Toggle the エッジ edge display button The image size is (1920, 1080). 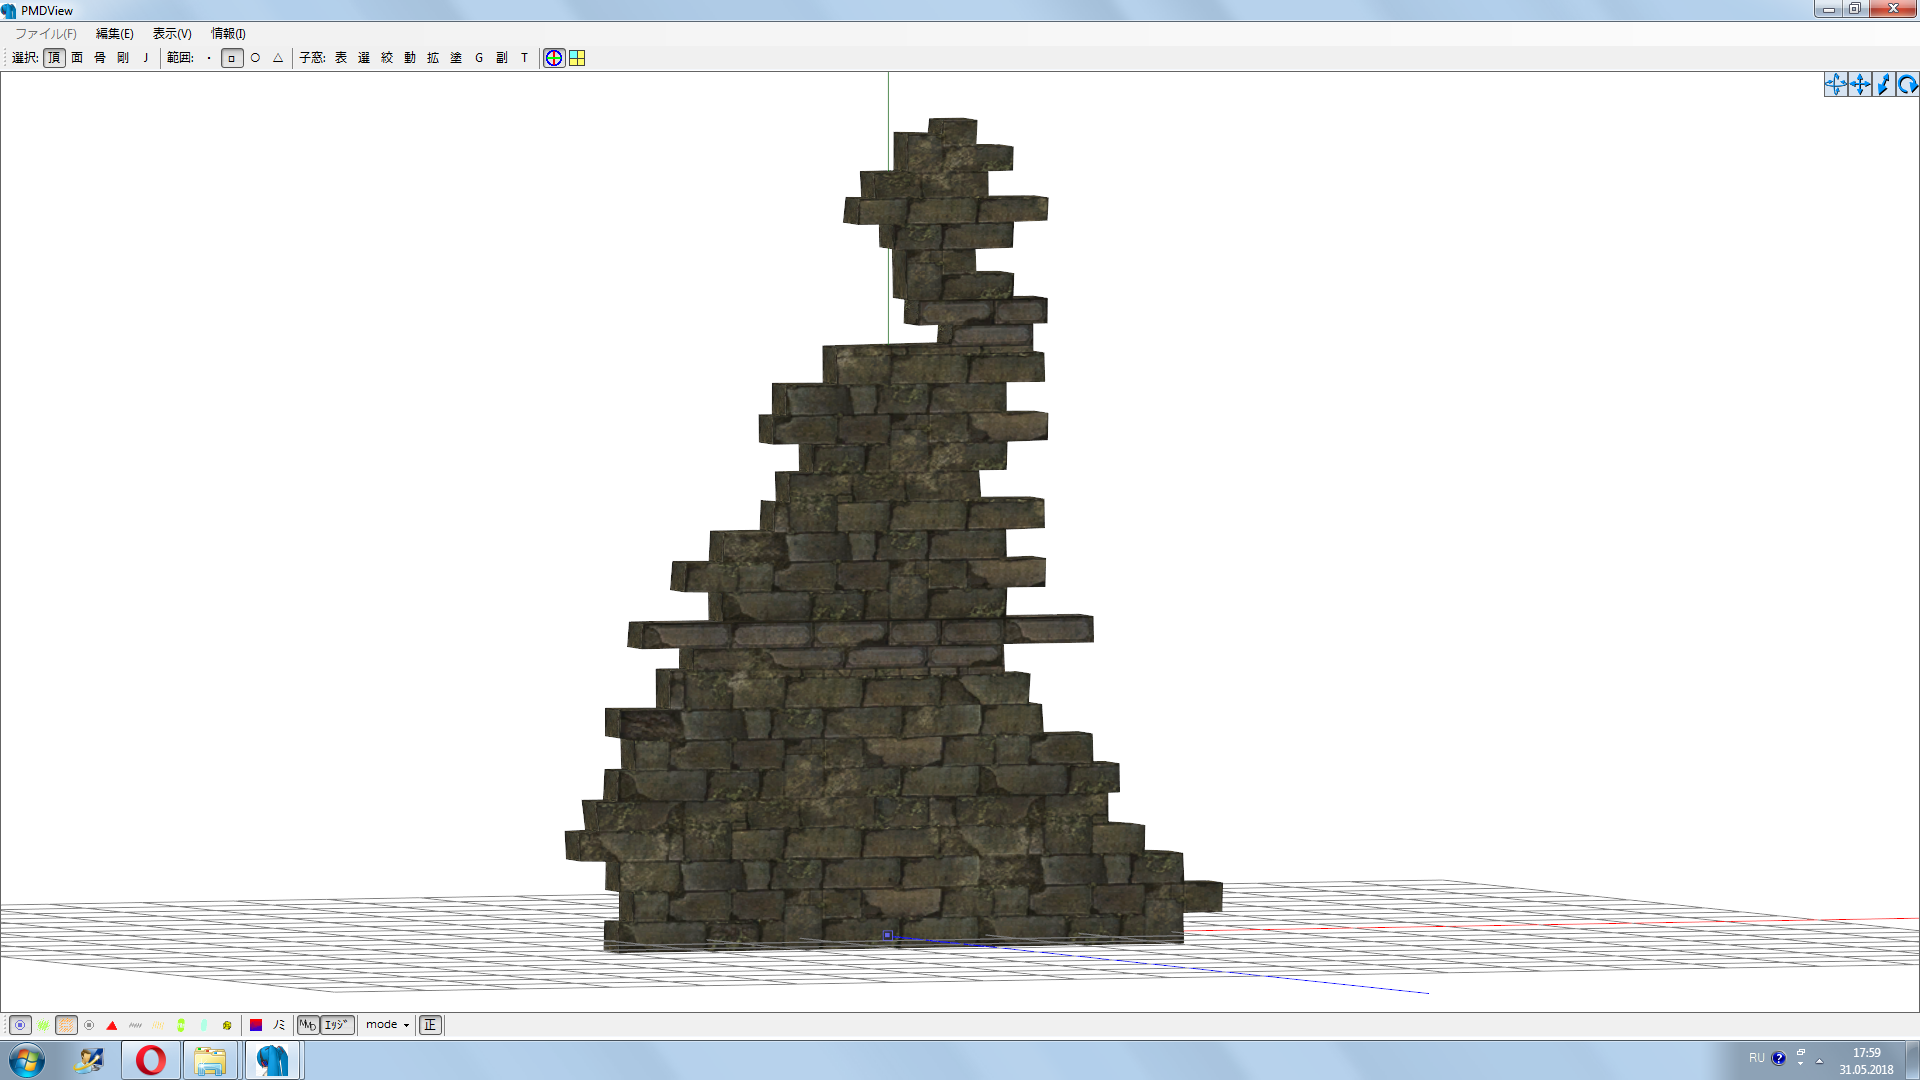(x=337, y=1025)
